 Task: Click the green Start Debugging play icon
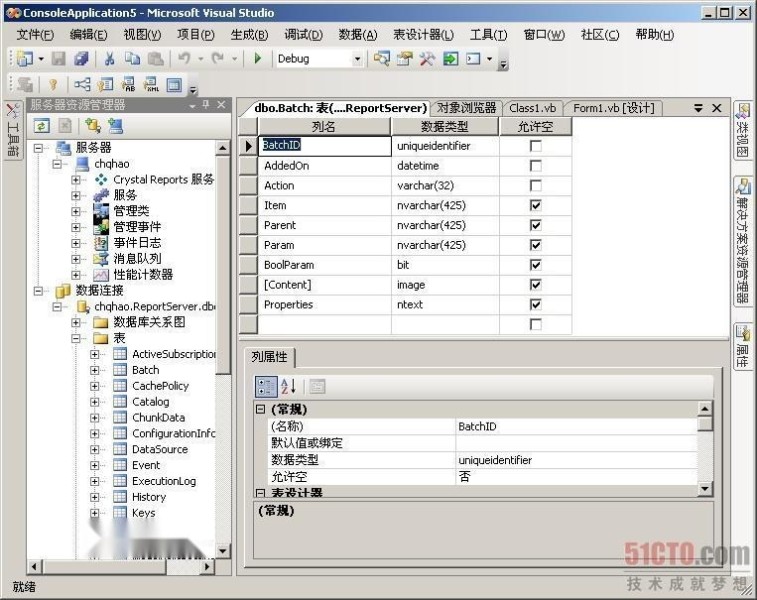pos(258,59)
